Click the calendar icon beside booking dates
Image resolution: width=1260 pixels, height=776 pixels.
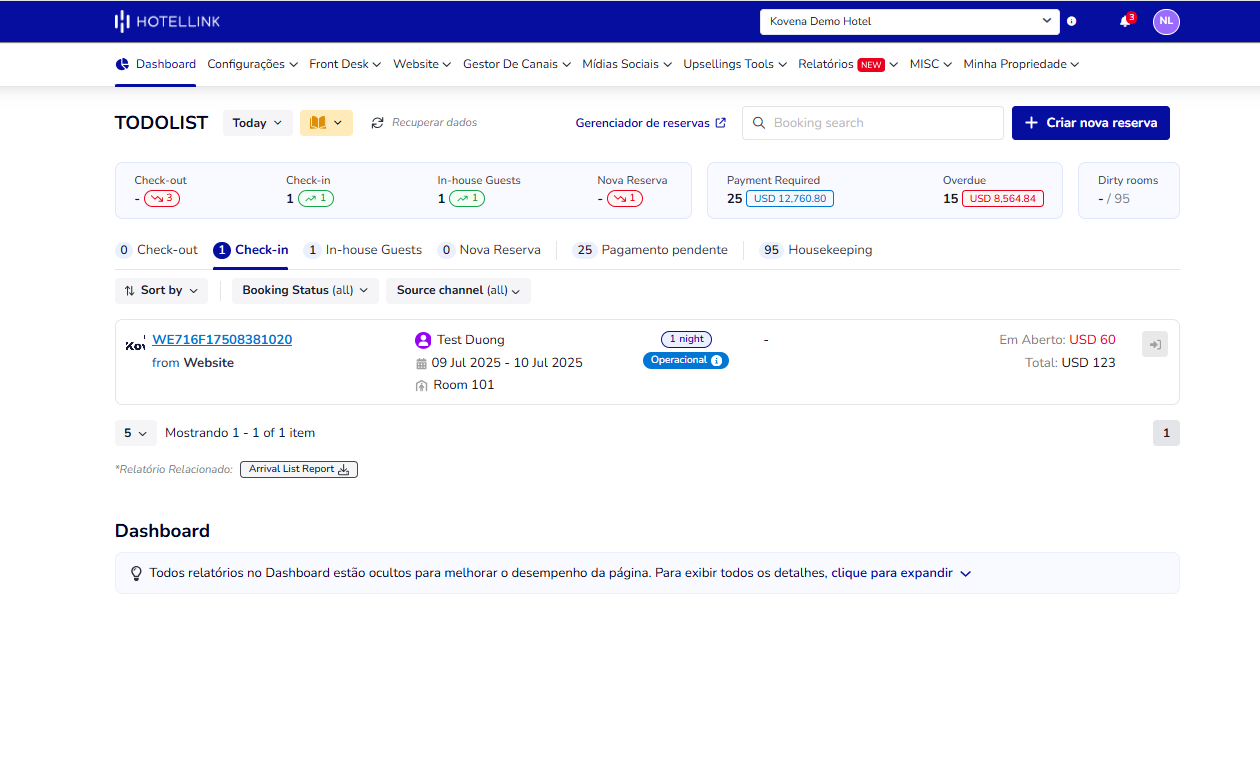tap(421, 363)
